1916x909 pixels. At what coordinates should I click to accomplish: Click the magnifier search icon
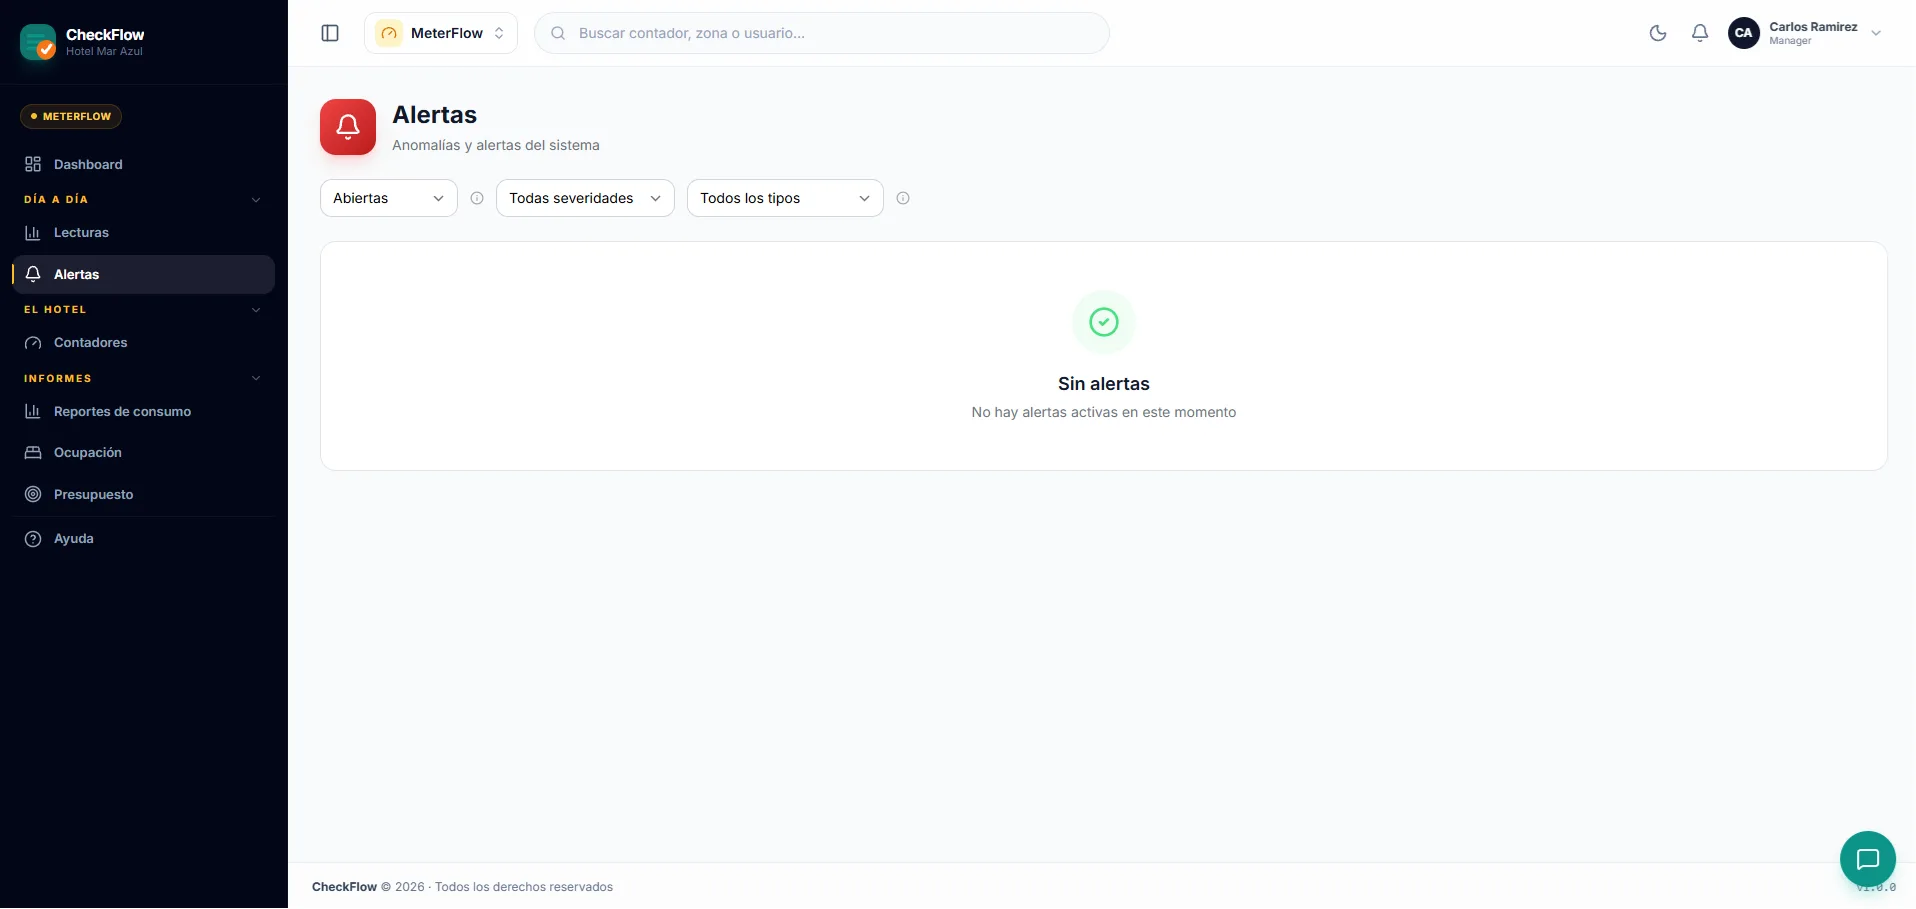[558, 33]
